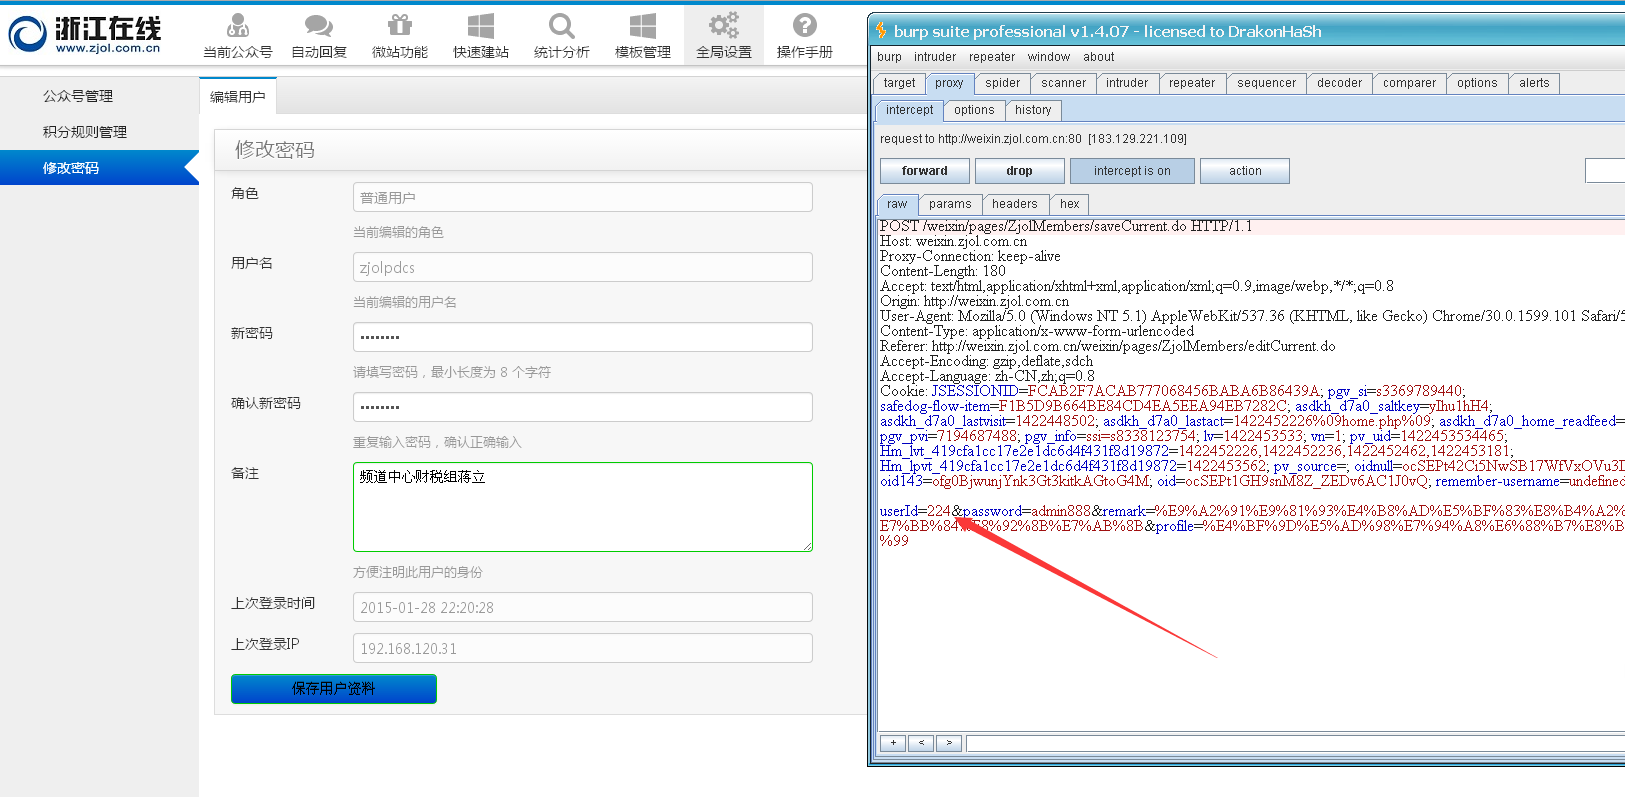This screenshot has width=1625, height=797.
Task: Select the proxy options sub-tab
Action: pos(974,110)
